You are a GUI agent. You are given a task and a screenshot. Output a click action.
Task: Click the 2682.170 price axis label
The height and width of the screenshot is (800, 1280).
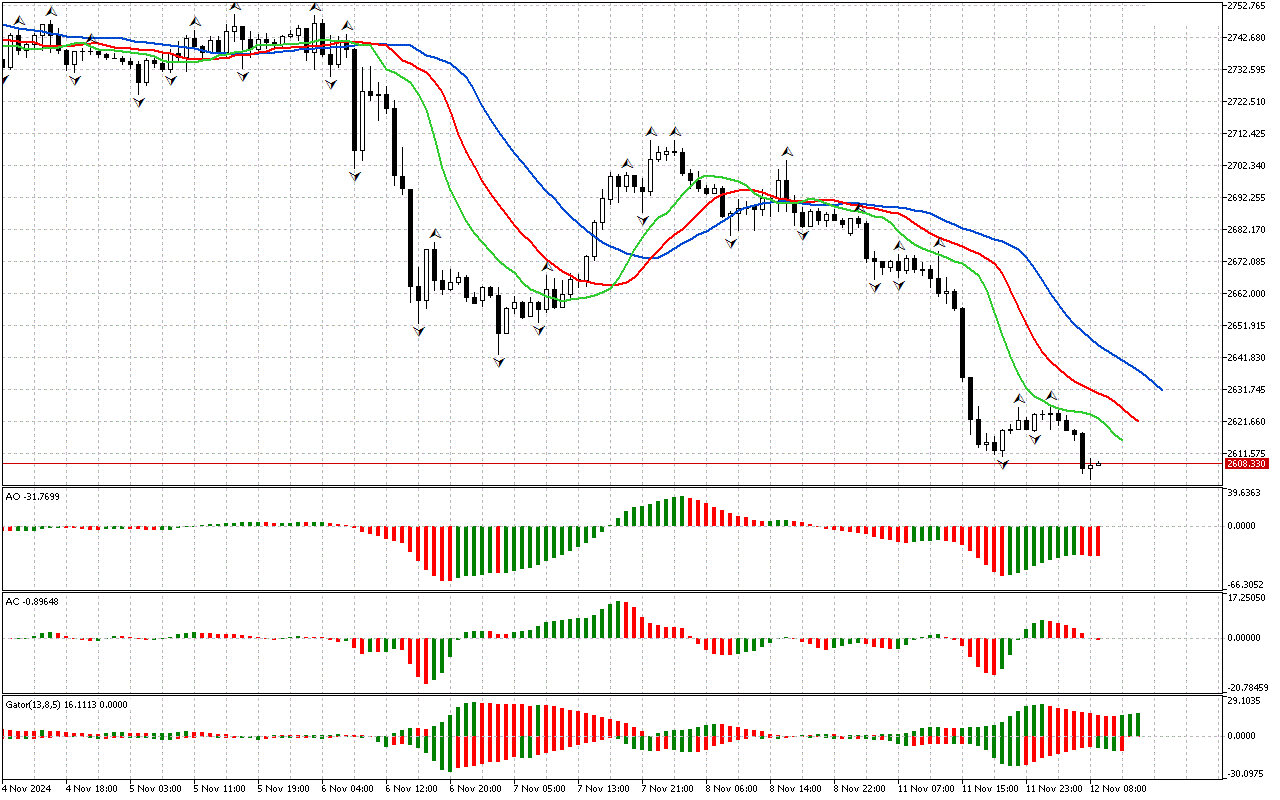click(x=1248, y=230)
